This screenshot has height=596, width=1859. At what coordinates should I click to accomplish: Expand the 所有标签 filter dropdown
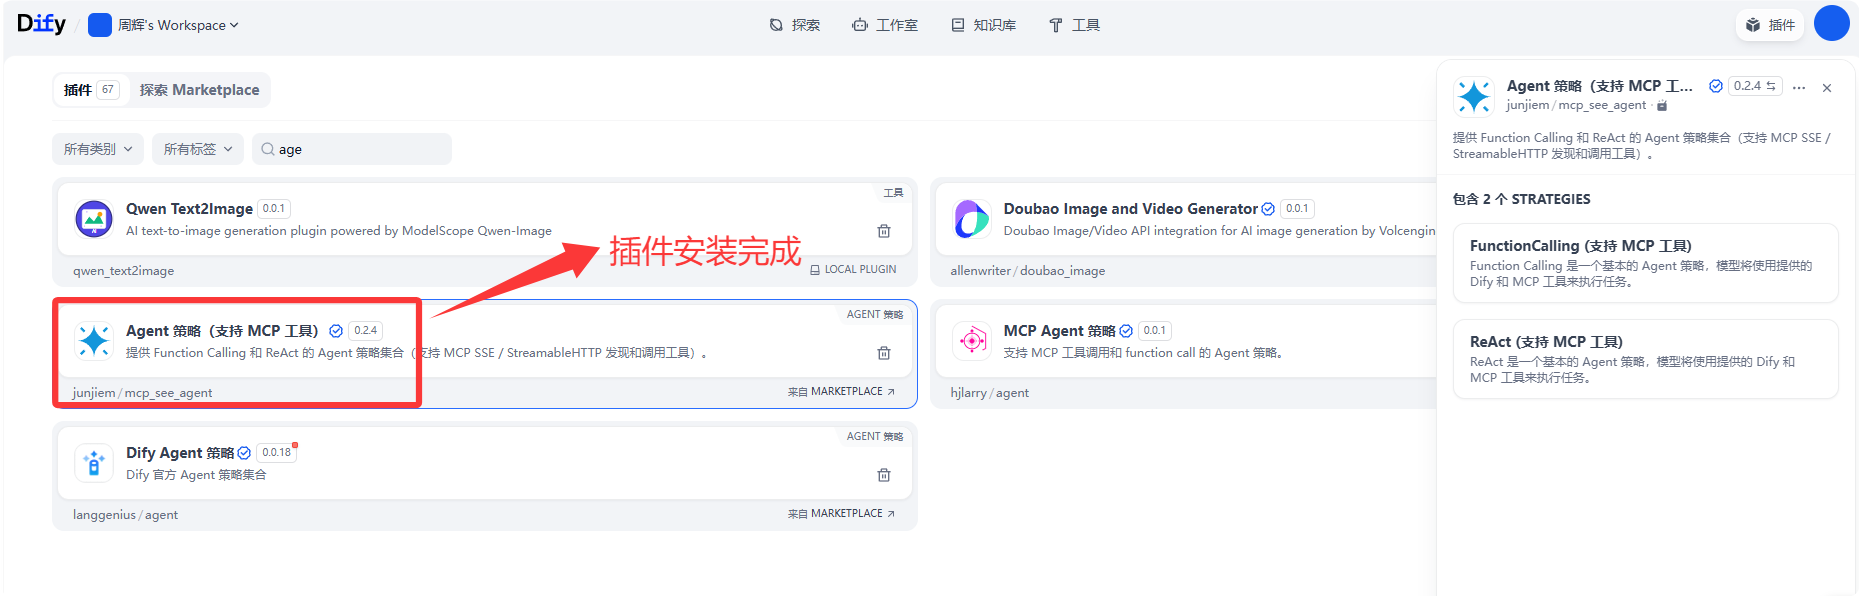[x=198, y=149]
